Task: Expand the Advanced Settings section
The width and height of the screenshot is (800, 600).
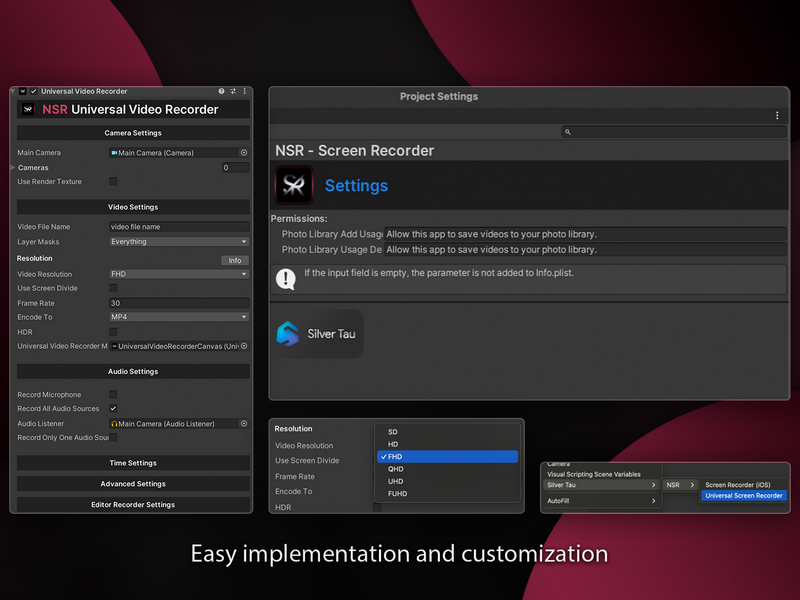Action: pyautogui.click(x=133, y=484)
